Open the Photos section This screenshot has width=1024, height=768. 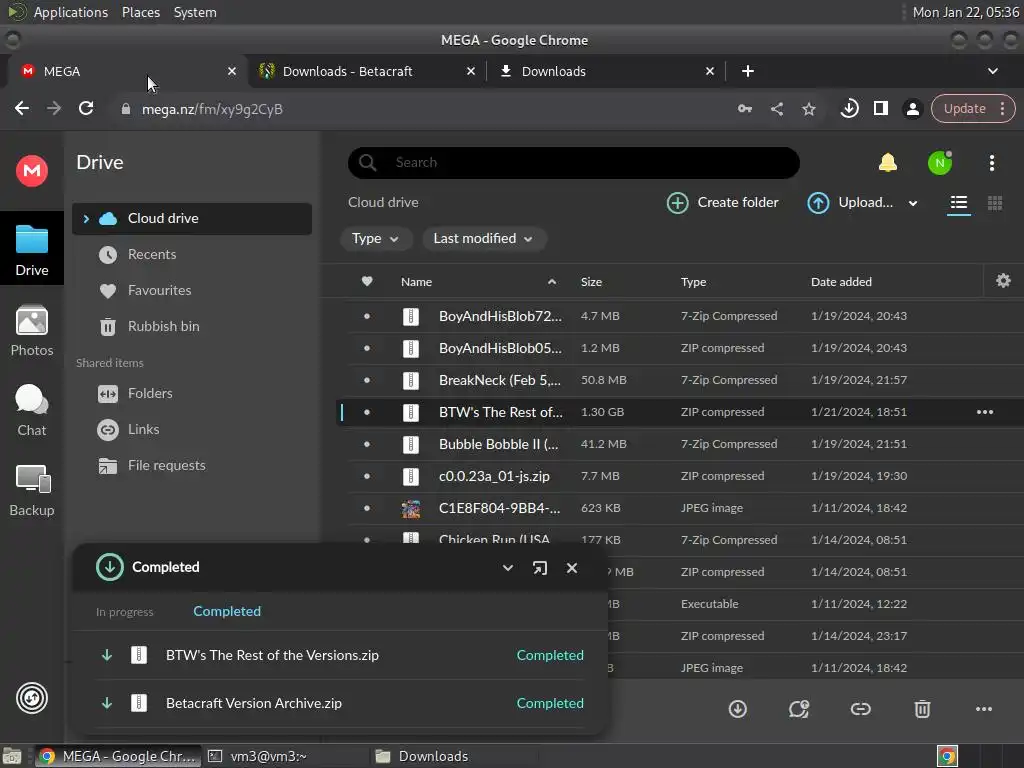[x=31, y=330]
